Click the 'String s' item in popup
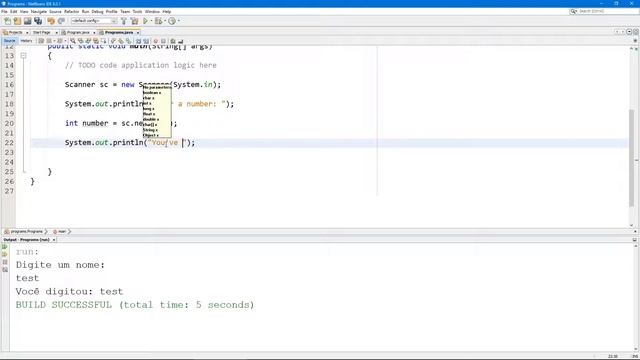The width and height of the screenshot is (640, 360). point(150,130)
